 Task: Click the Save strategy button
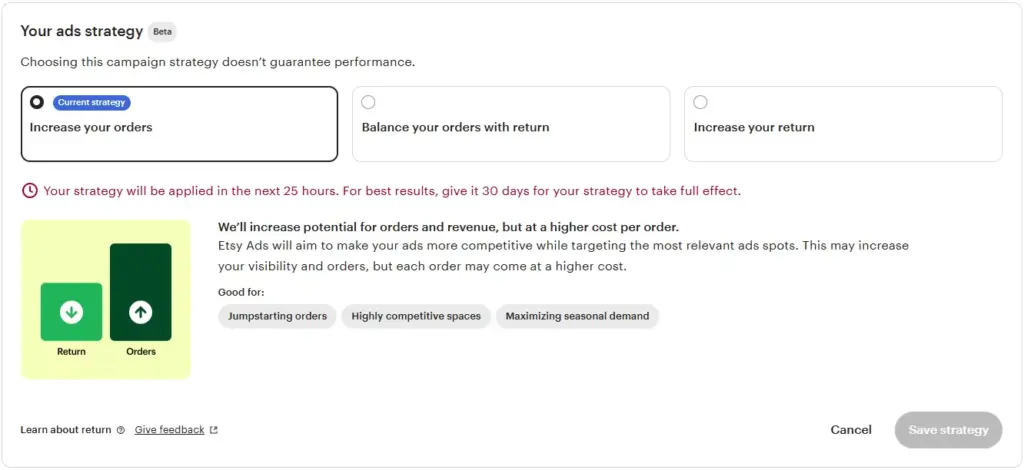tap(948, 430)
